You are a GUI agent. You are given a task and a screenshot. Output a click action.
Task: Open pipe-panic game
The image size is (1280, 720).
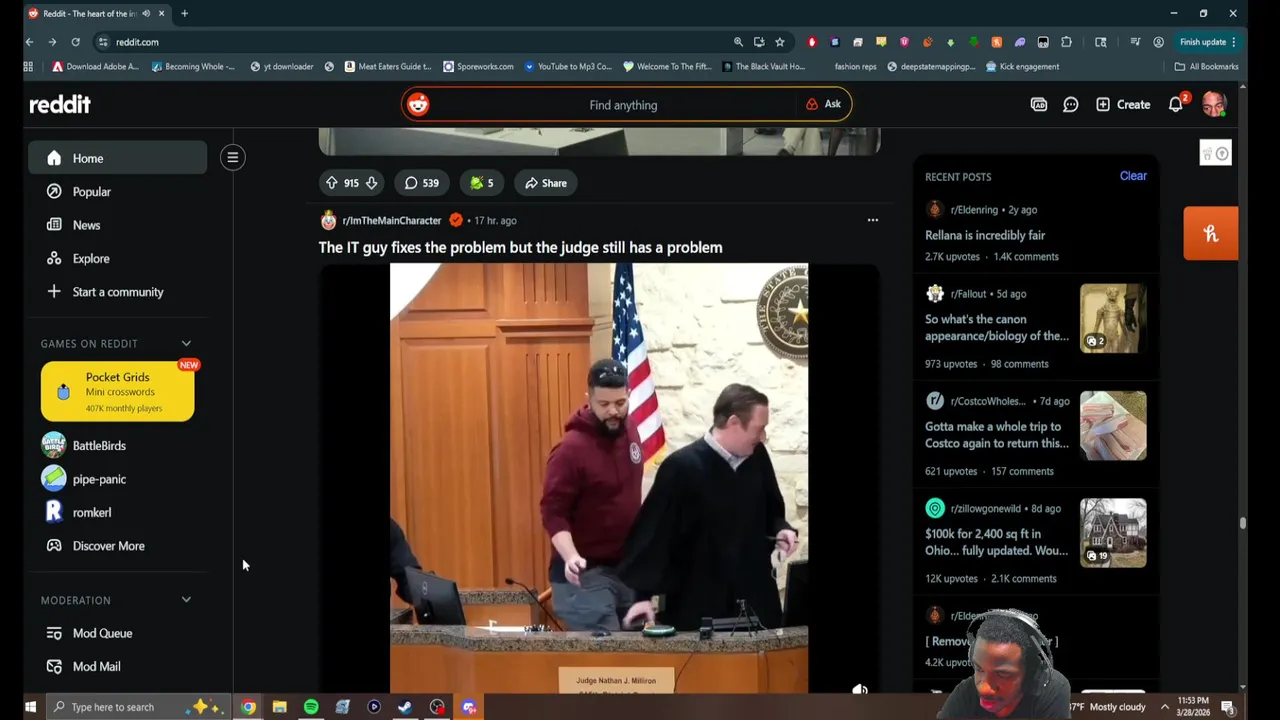coord(117,479)
